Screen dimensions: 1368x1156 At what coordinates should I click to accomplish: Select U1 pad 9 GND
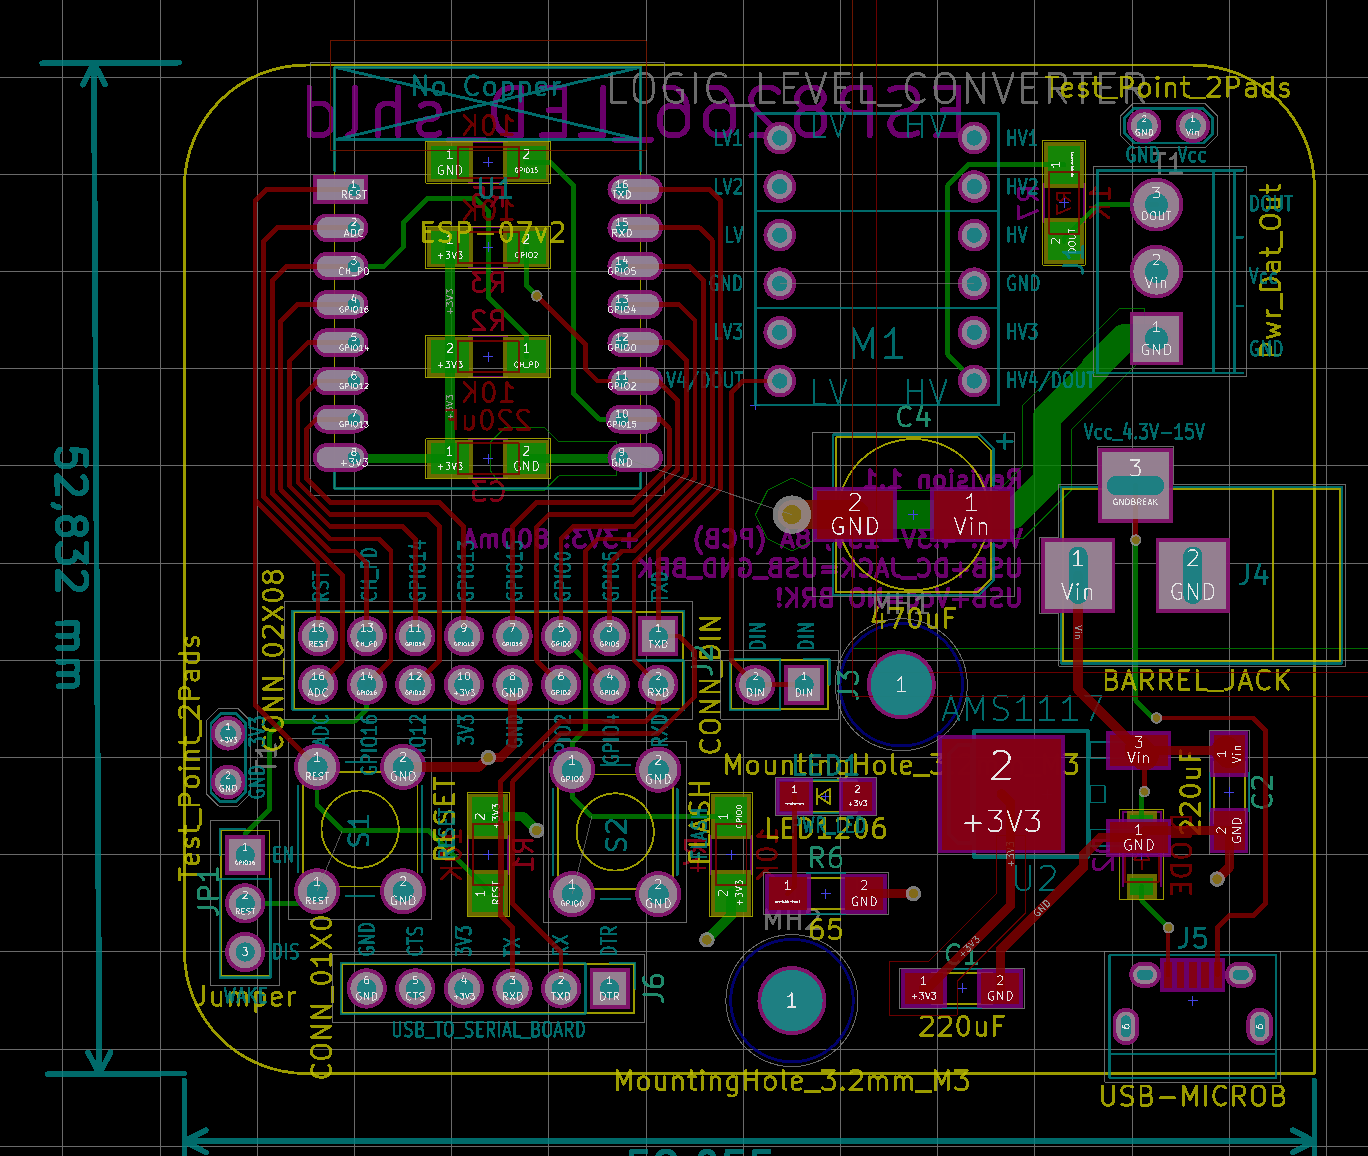(635, 458)
